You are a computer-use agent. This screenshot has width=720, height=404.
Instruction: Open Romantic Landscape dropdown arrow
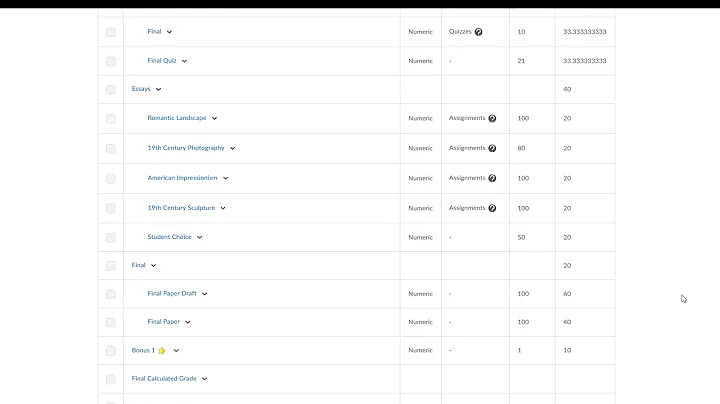pos(214,118)
